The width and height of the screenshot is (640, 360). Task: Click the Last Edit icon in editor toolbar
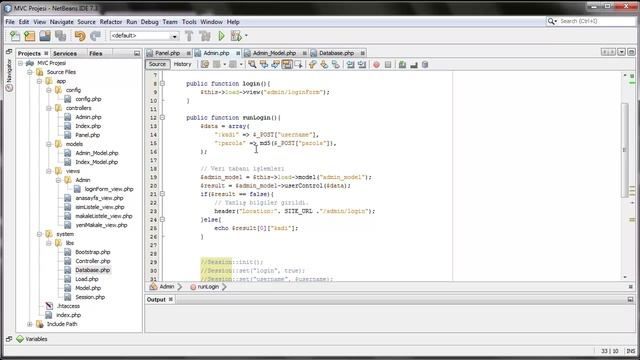click(204, 64)
